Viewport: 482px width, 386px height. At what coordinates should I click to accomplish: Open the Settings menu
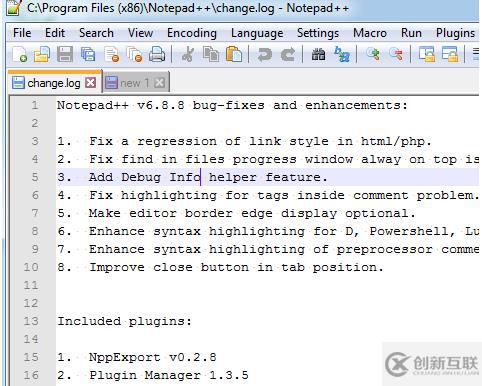click(318, 33)
